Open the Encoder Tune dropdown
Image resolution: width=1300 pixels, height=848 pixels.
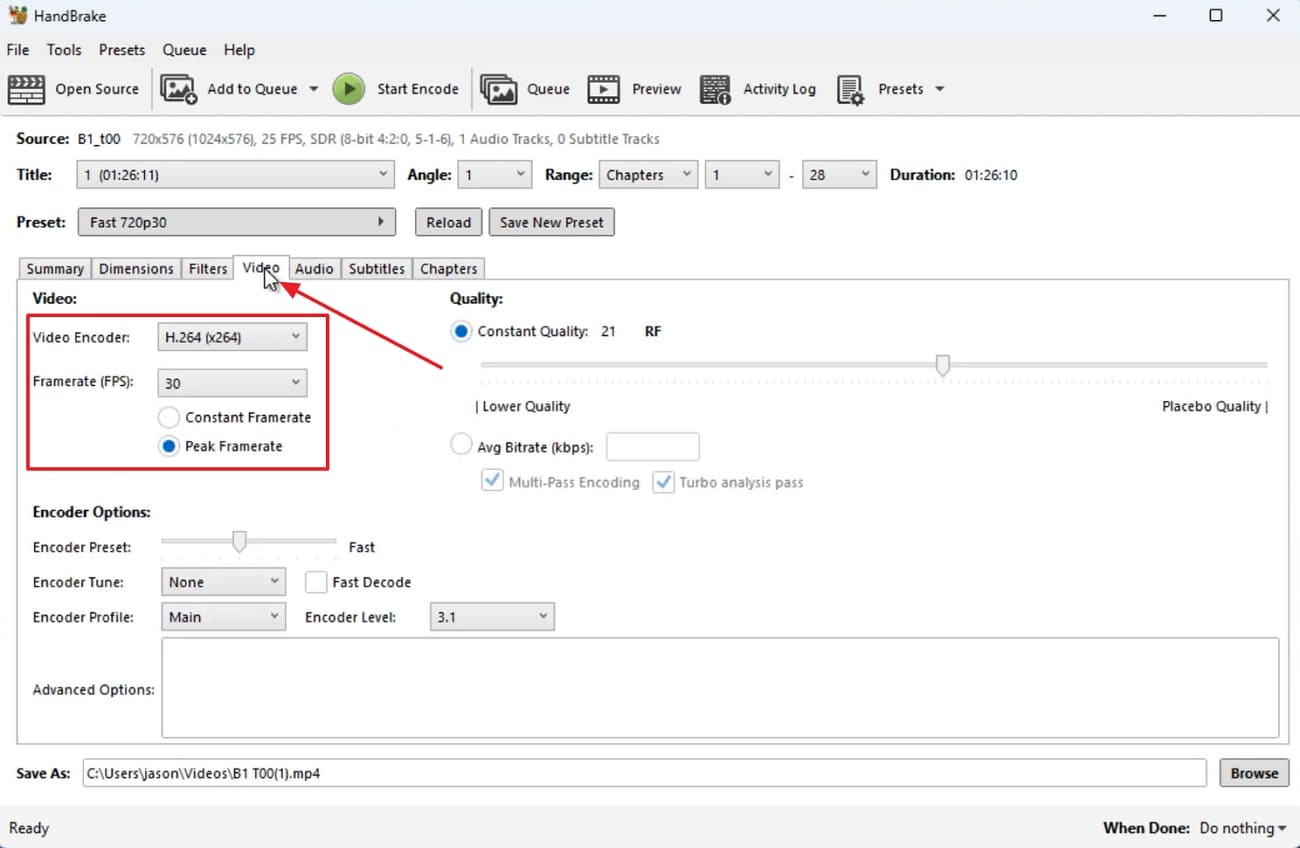(223, 581)
